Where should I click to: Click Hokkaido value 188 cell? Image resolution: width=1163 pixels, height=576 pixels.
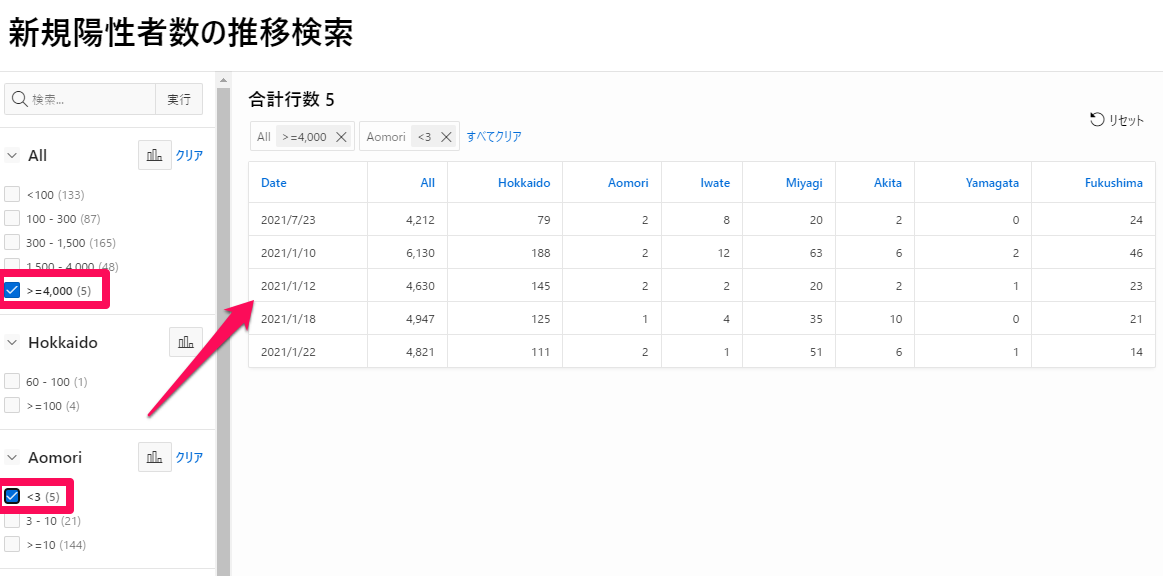click(505, 252)
